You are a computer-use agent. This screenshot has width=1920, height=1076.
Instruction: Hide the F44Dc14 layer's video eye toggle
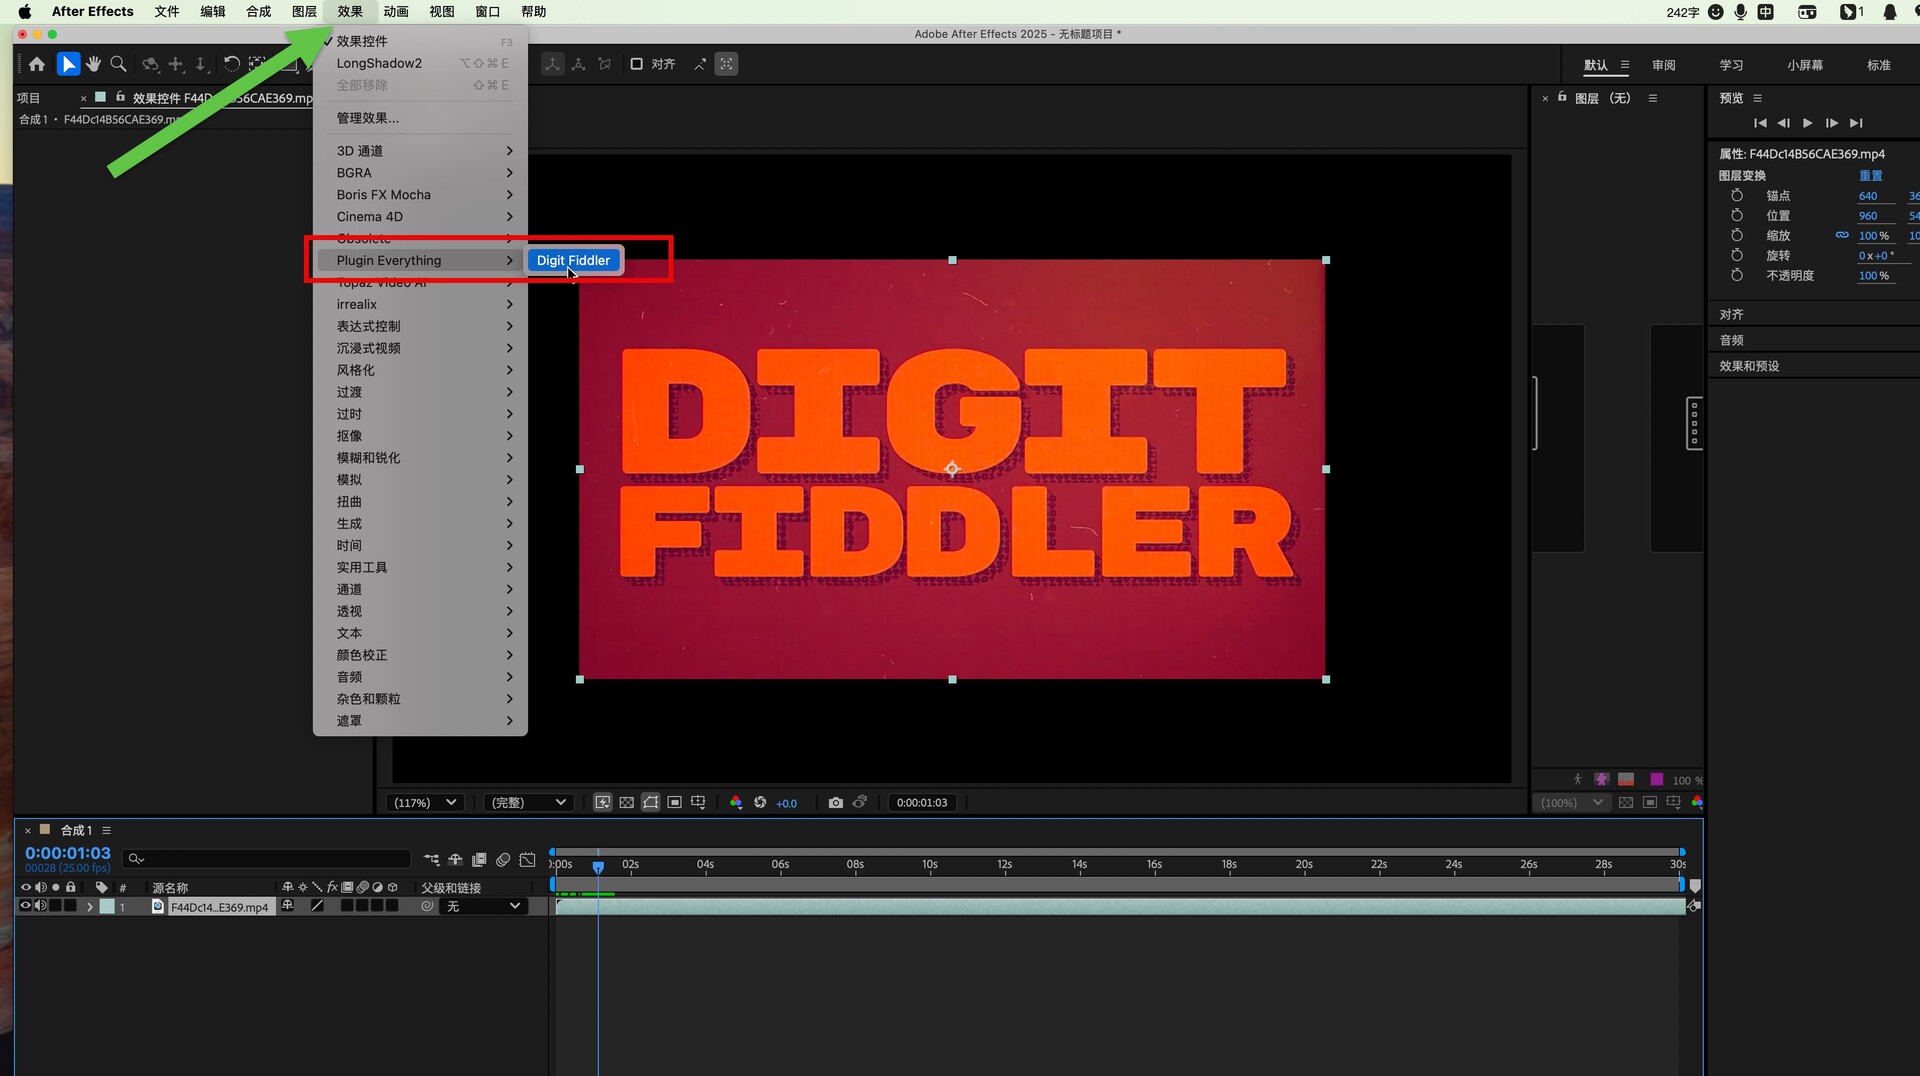click(26, 906)
